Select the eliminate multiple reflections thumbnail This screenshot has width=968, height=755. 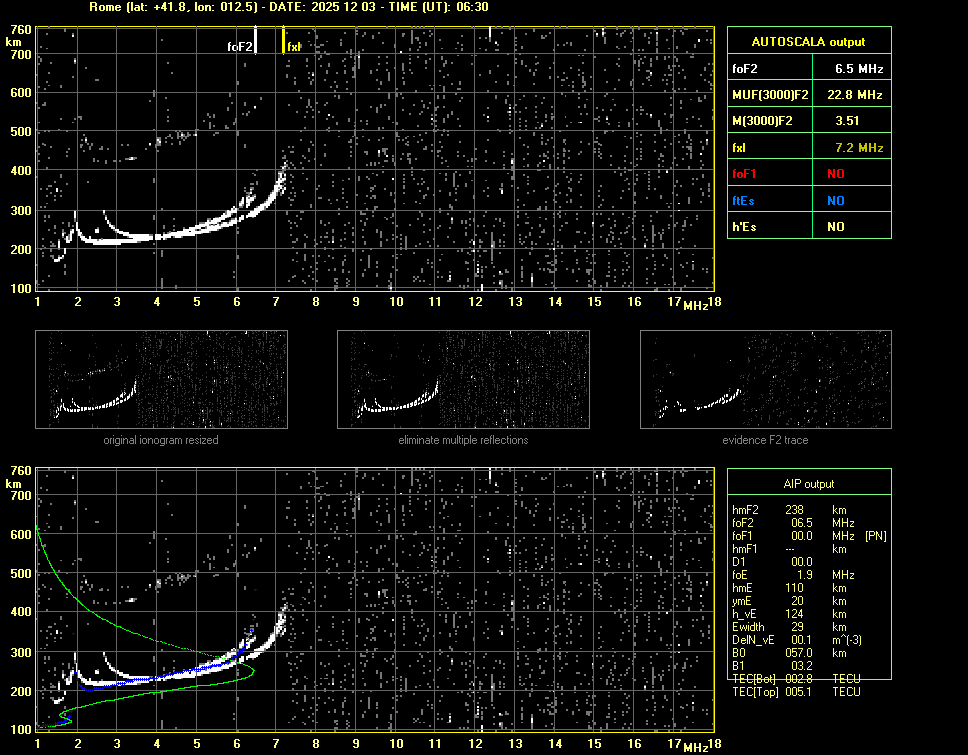coord(463,381)
